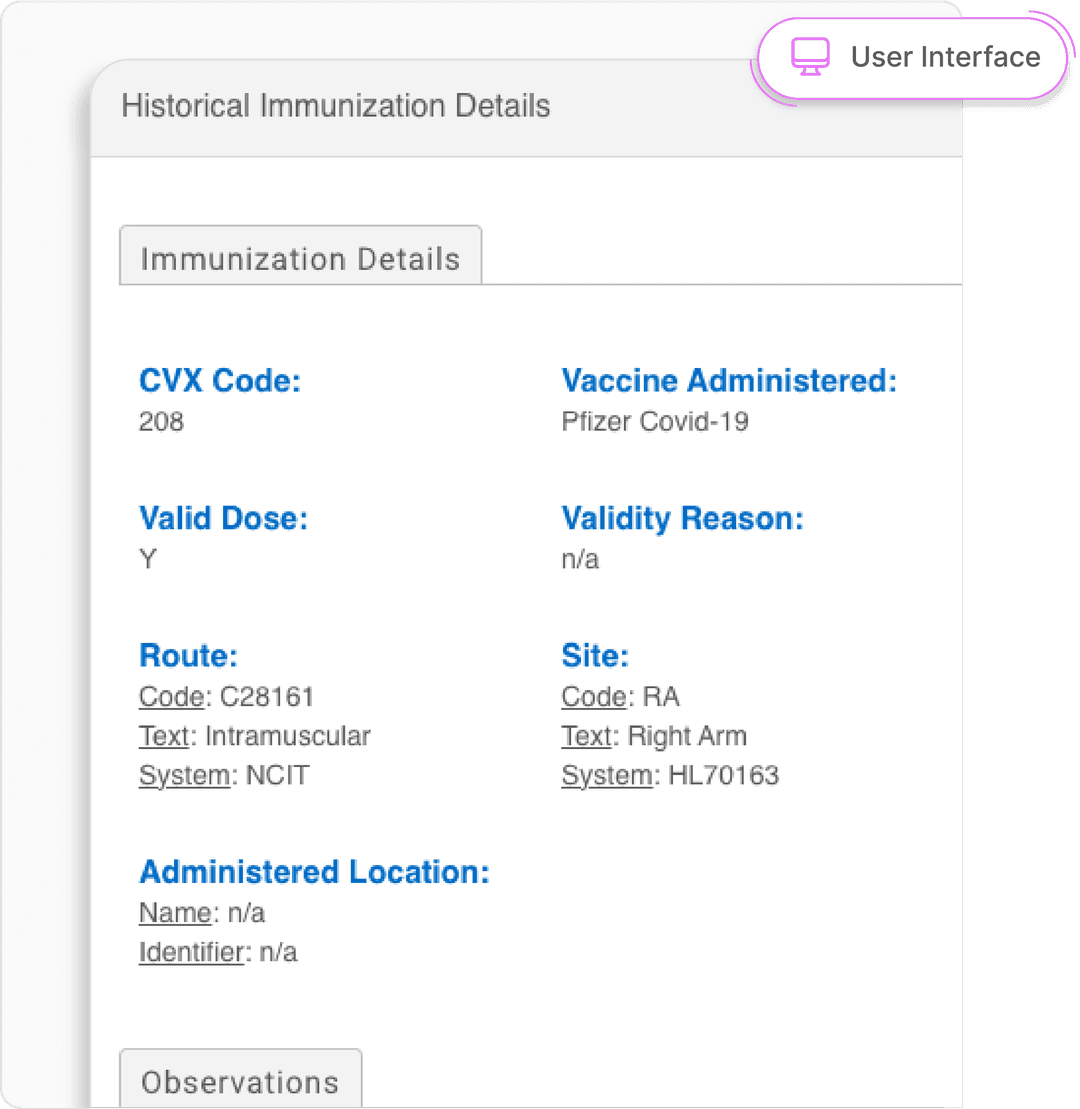1080x1109 pixels.
Task: Click the underlined Text label under Route
Action: click(164, 737)
